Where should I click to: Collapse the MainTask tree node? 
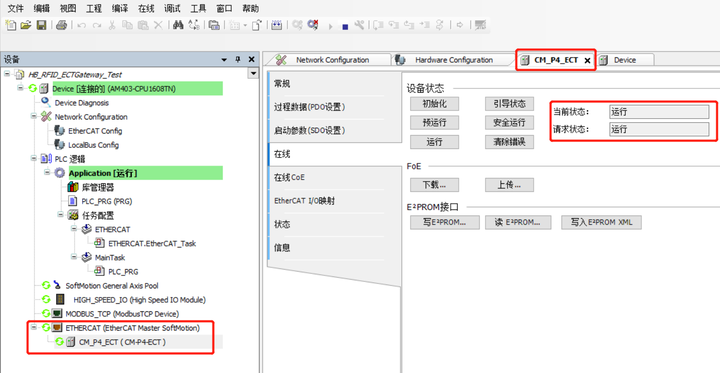(73, 257)
